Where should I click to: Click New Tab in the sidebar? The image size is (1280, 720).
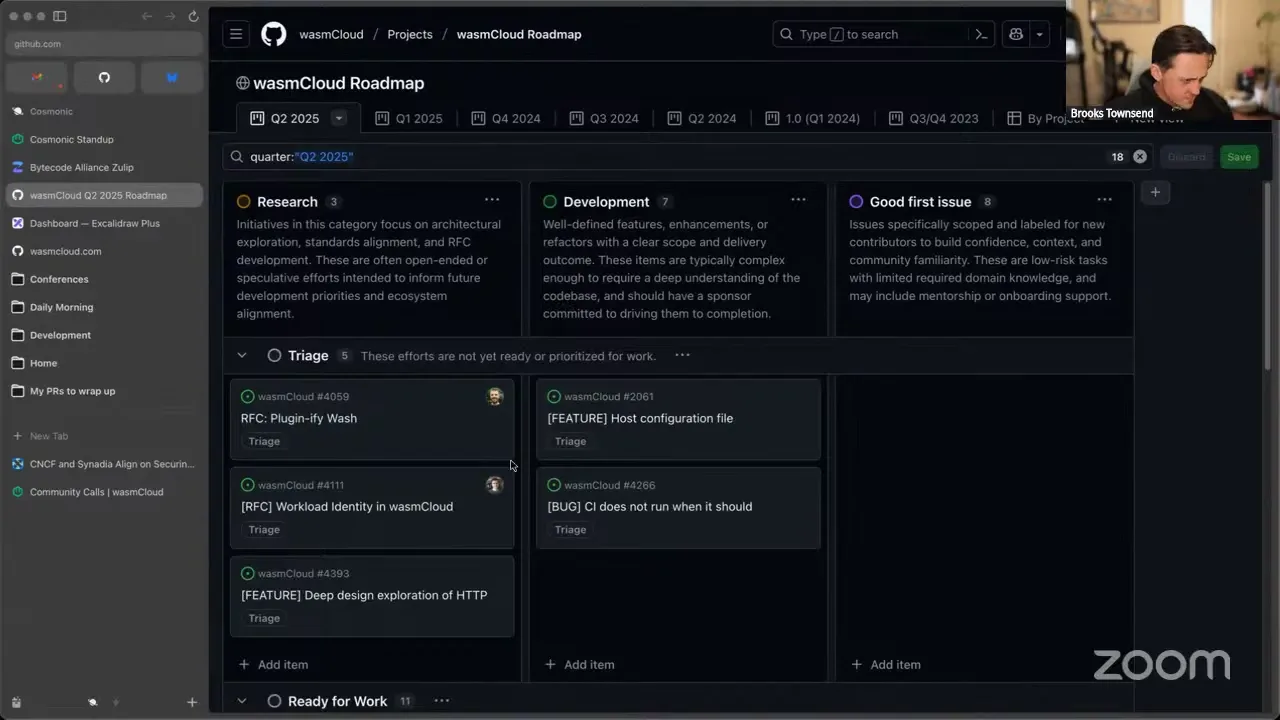[x=104, y=436]
